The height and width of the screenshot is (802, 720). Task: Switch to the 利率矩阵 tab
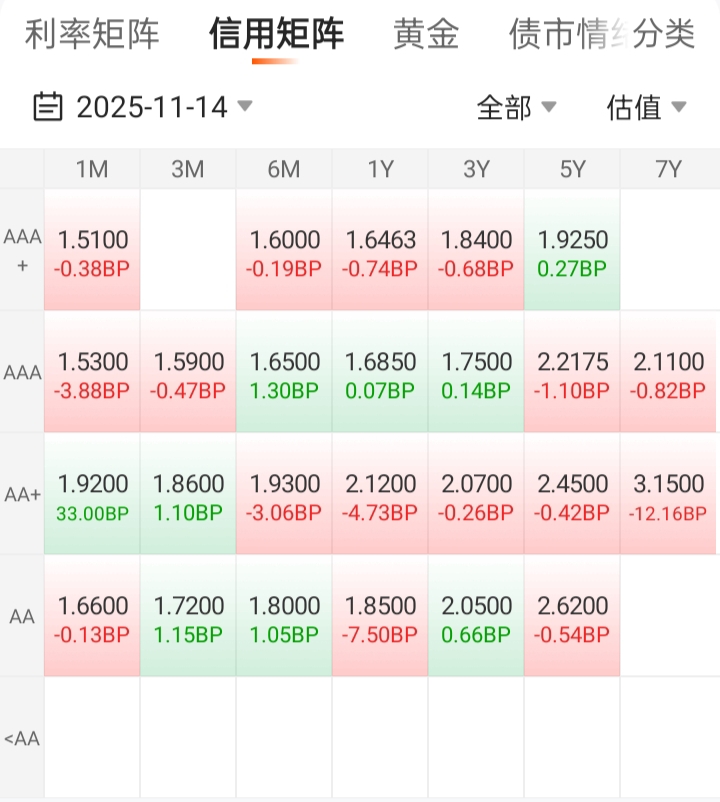[92, 34]
